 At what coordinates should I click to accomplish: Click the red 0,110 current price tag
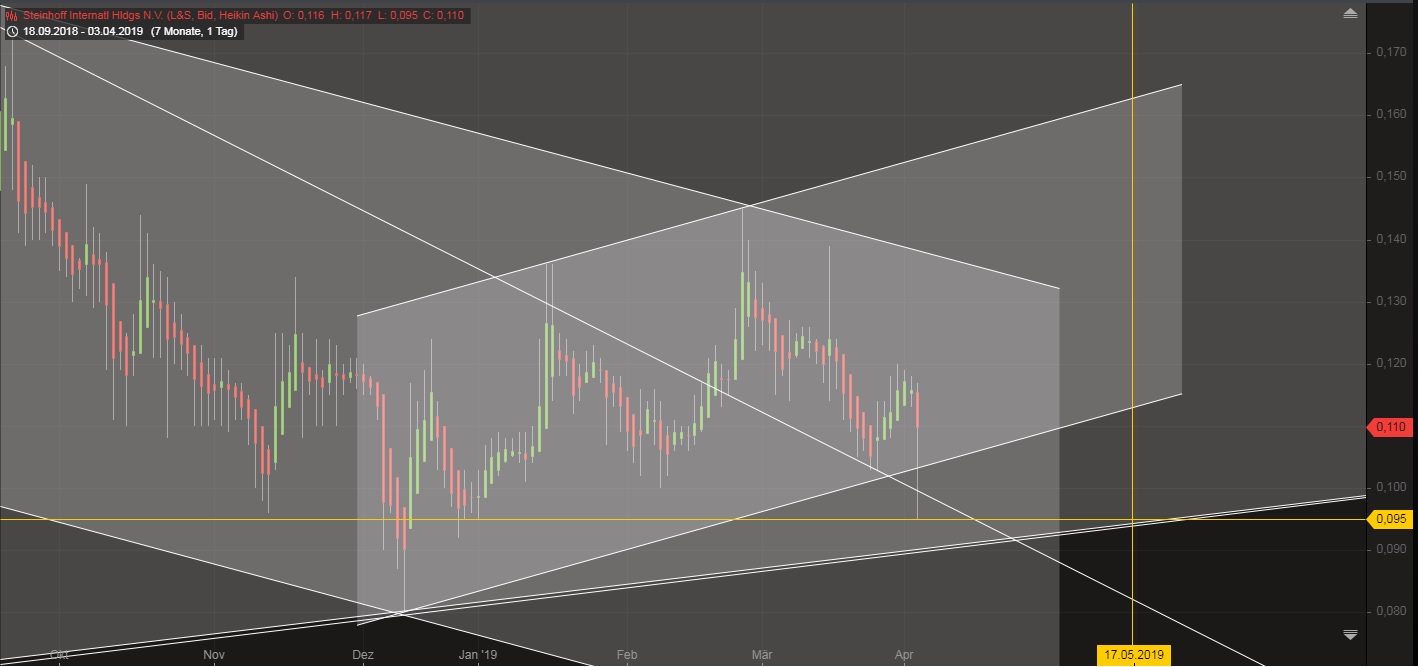(x=1390, y=427)
